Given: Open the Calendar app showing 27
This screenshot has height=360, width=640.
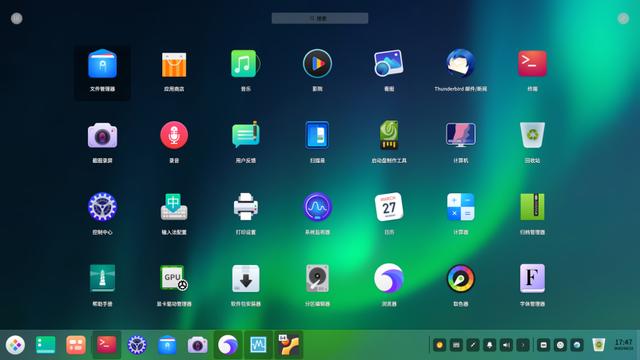Looking at the screenshot, I should coord(389,207).
